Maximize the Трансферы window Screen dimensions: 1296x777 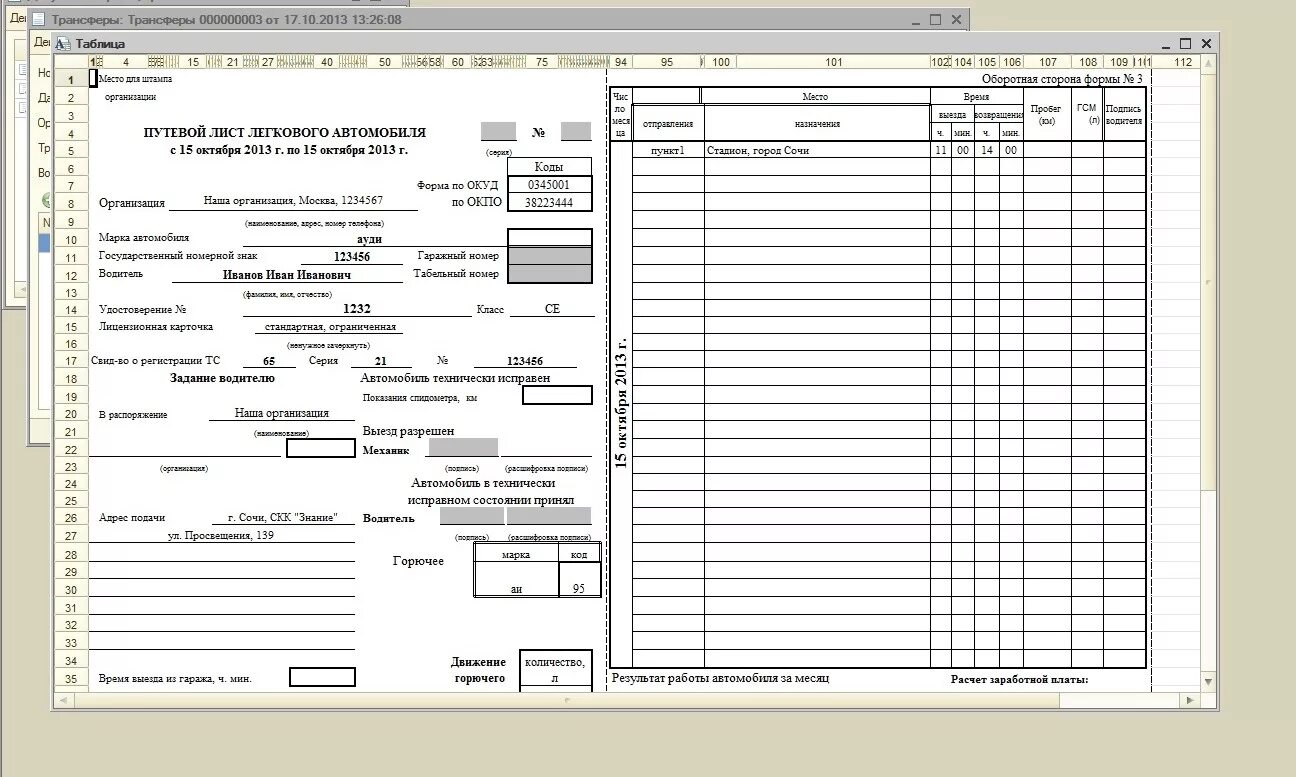(936, 19)
